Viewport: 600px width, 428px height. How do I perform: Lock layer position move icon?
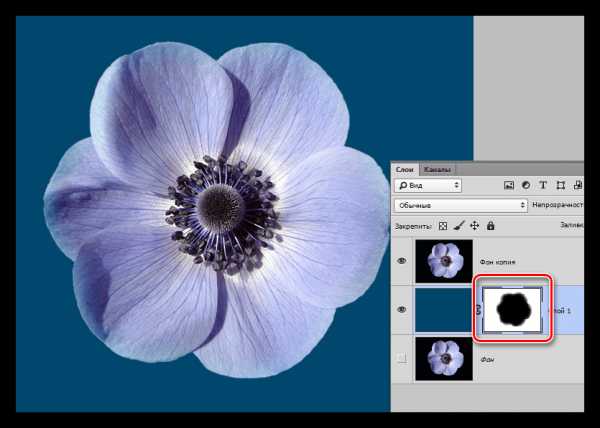tap(474, 226)
